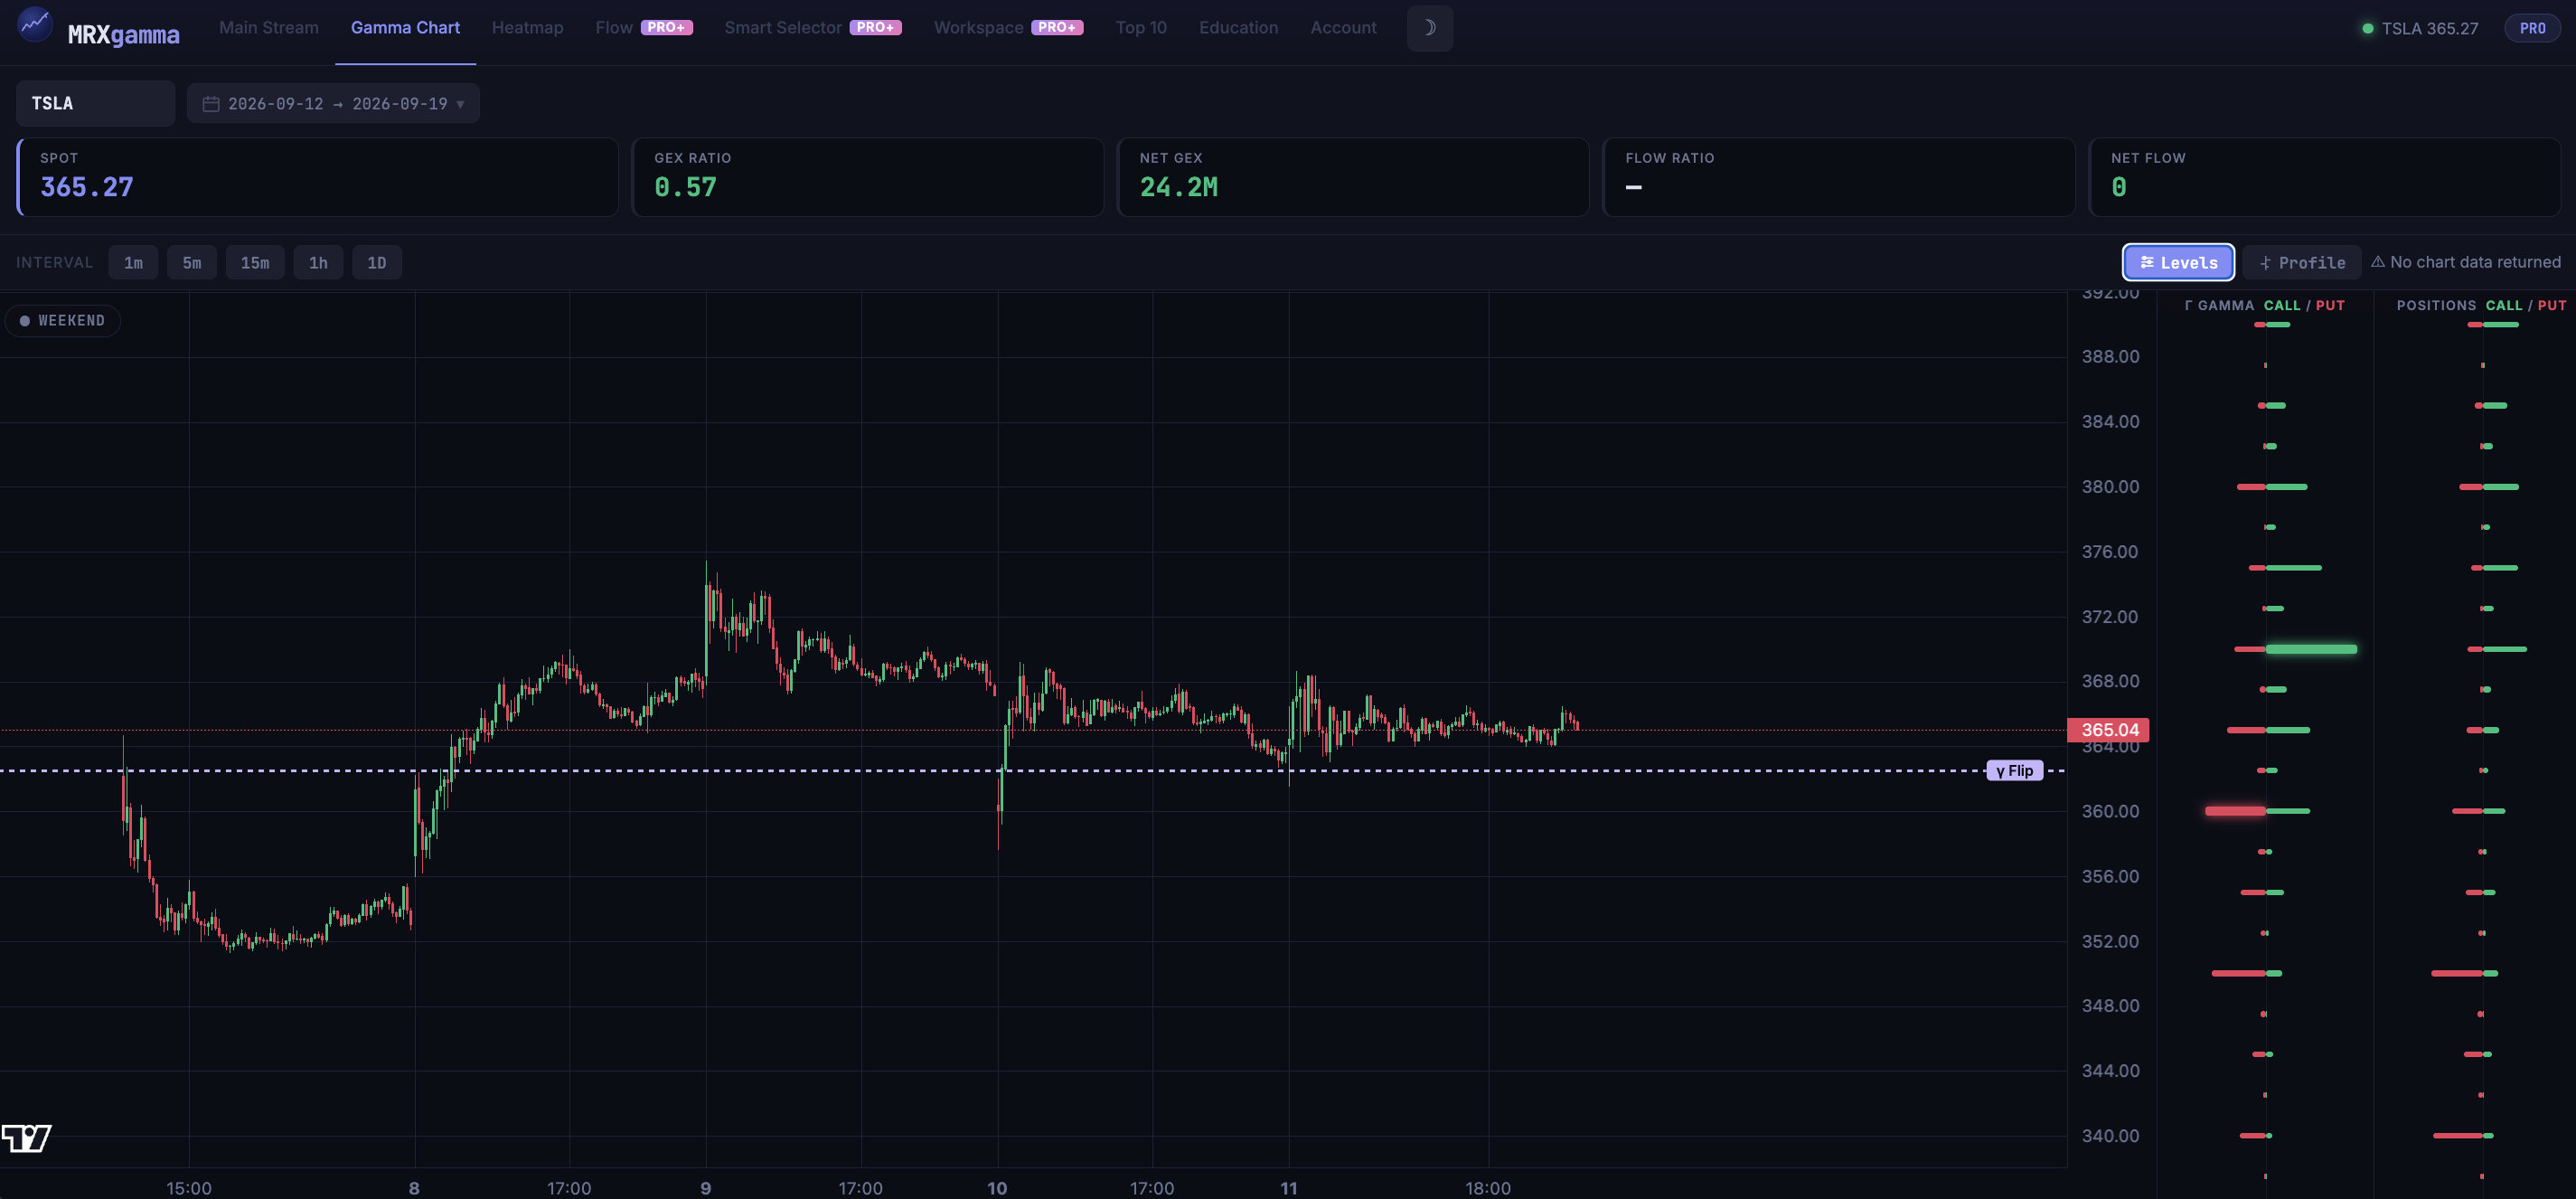Image resolution: width=2576 pixels, height=1199 pixels.
Task: Switch to the Heatmap tab
Action: pyautogui.click(x=527, y=28)
